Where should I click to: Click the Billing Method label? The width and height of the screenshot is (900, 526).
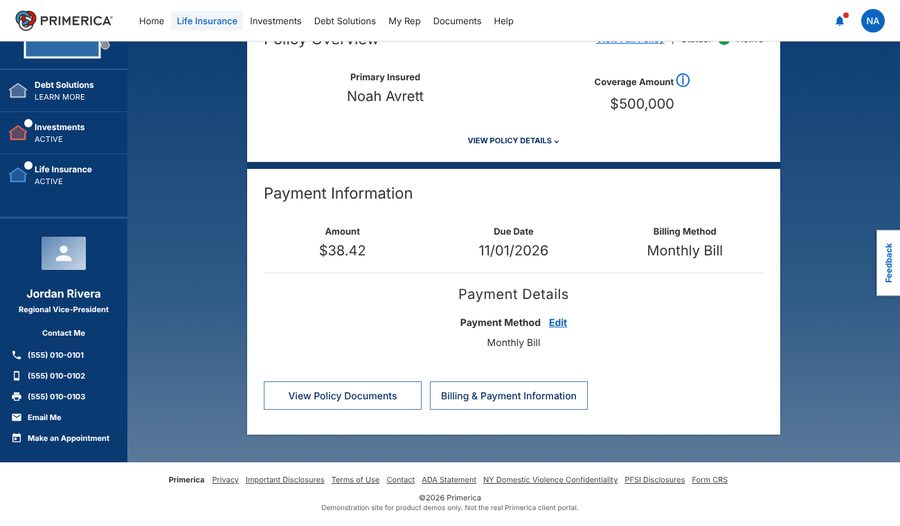685,231
